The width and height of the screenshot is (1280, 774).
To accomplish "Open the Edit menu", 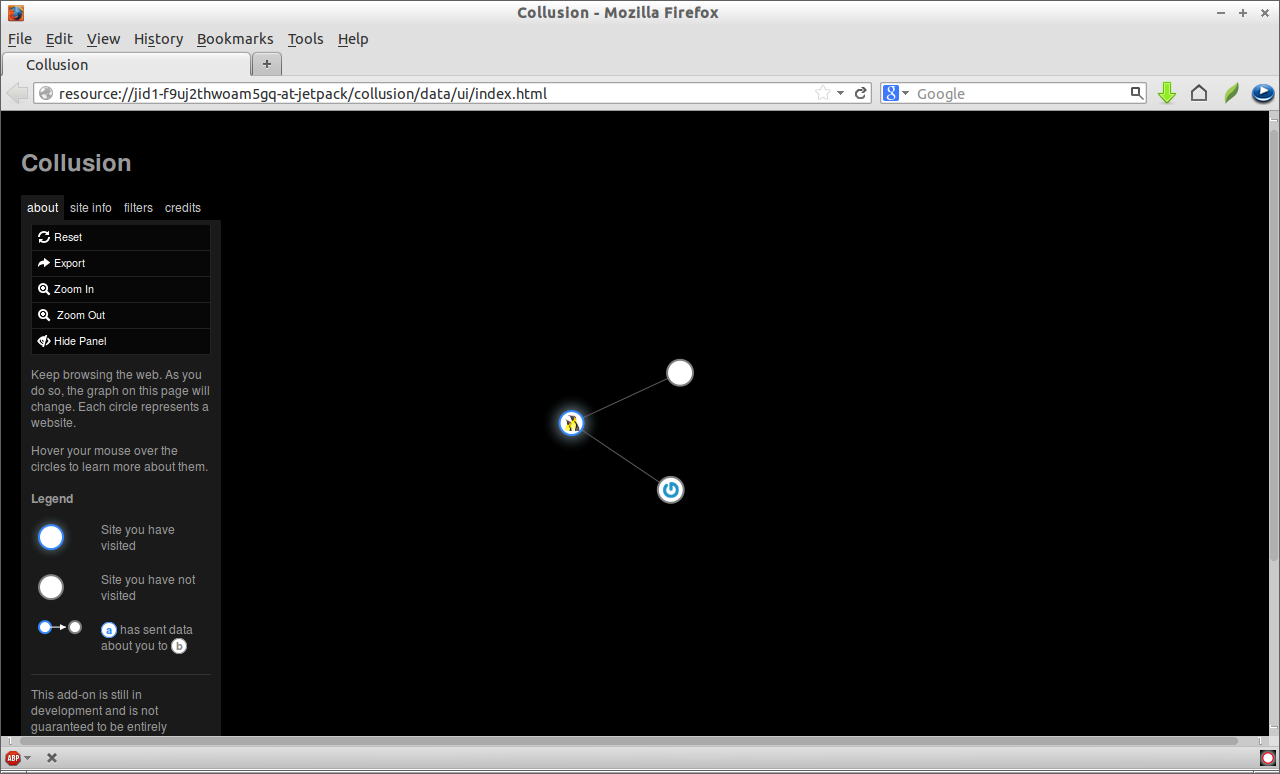I will click(59, 39).
